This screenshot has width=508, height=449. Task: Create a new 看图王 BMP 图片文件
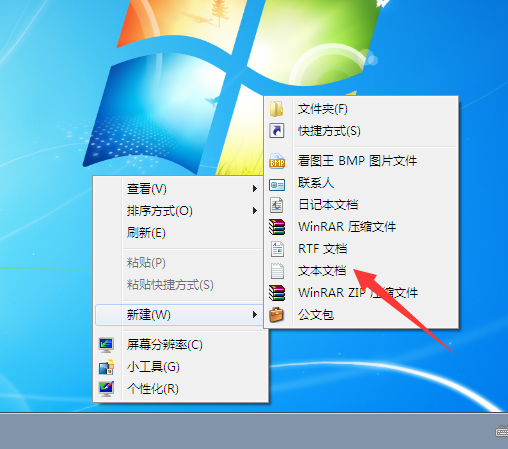tap(361, 161)
